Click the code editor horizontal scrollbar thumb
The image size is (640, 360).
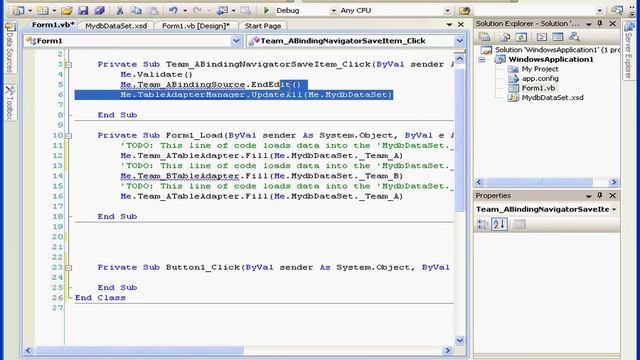(x=139, y=351)
